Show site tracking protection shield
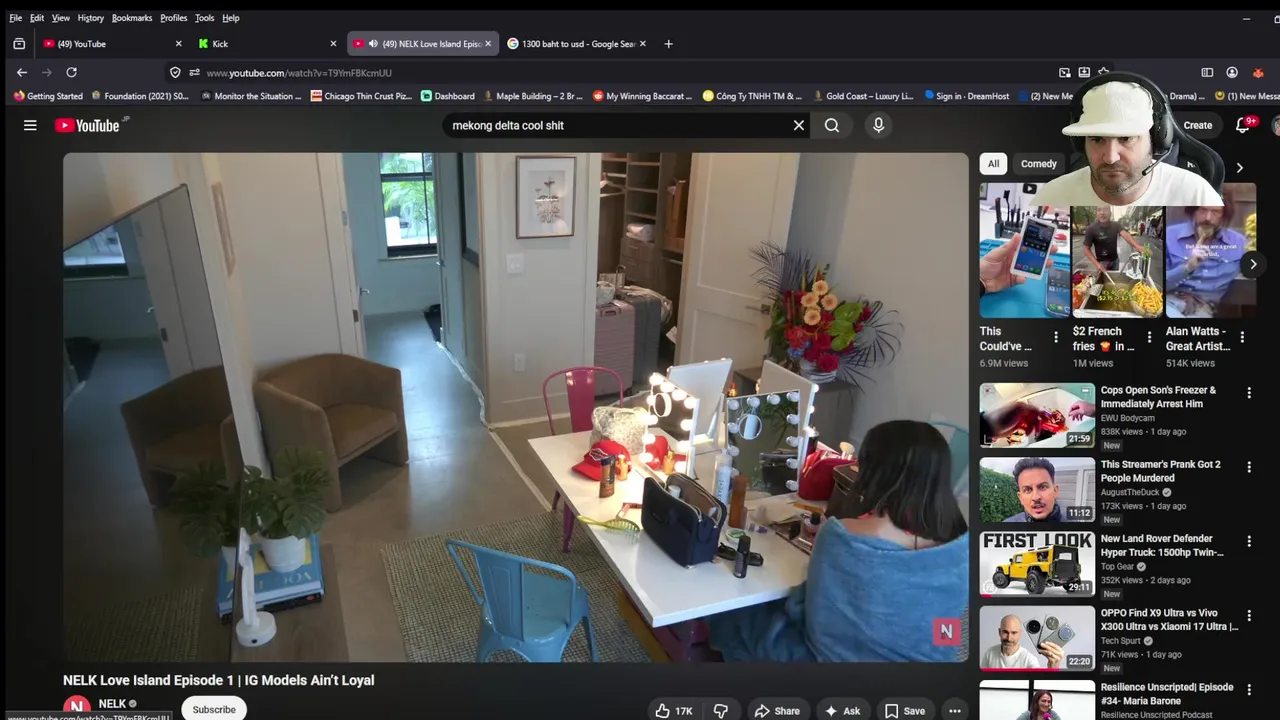This screenshot has height=720, width=1280. click(x=176, y=72)
